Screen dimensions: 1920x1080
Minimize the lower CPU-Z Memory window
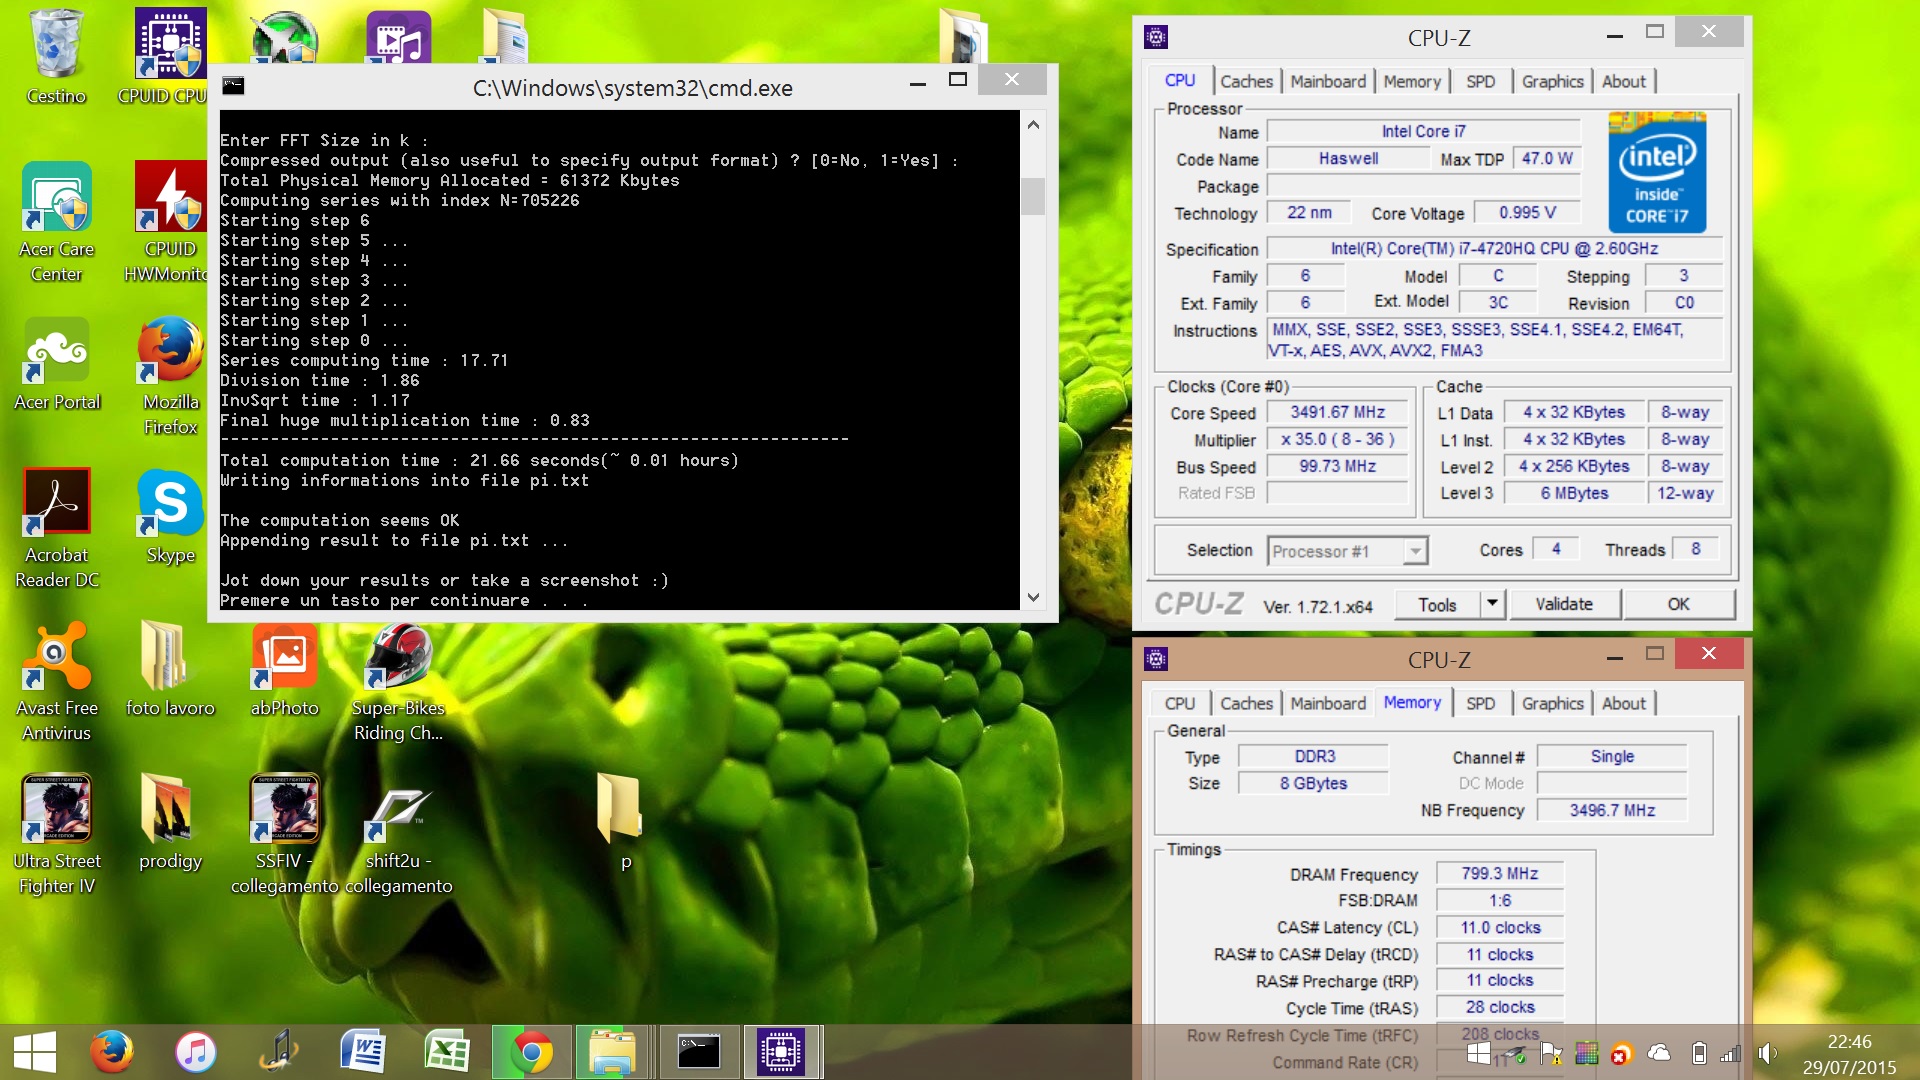(1614, 656)
